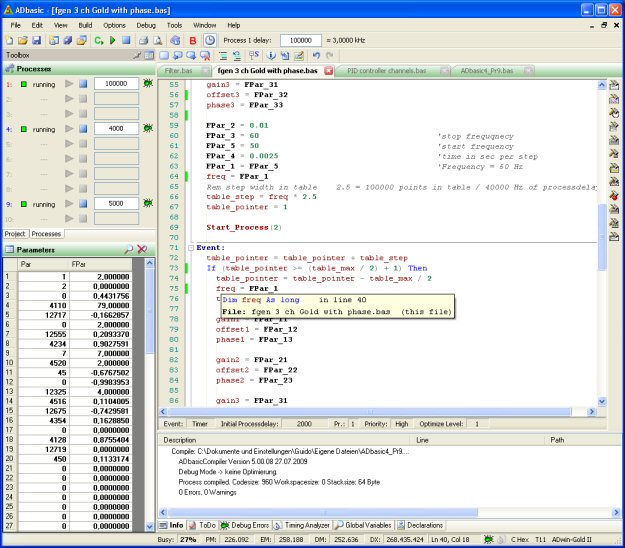
Task: Stop running process 4 with its blue square
Action: pyautogui.click(x=84, y=129)
